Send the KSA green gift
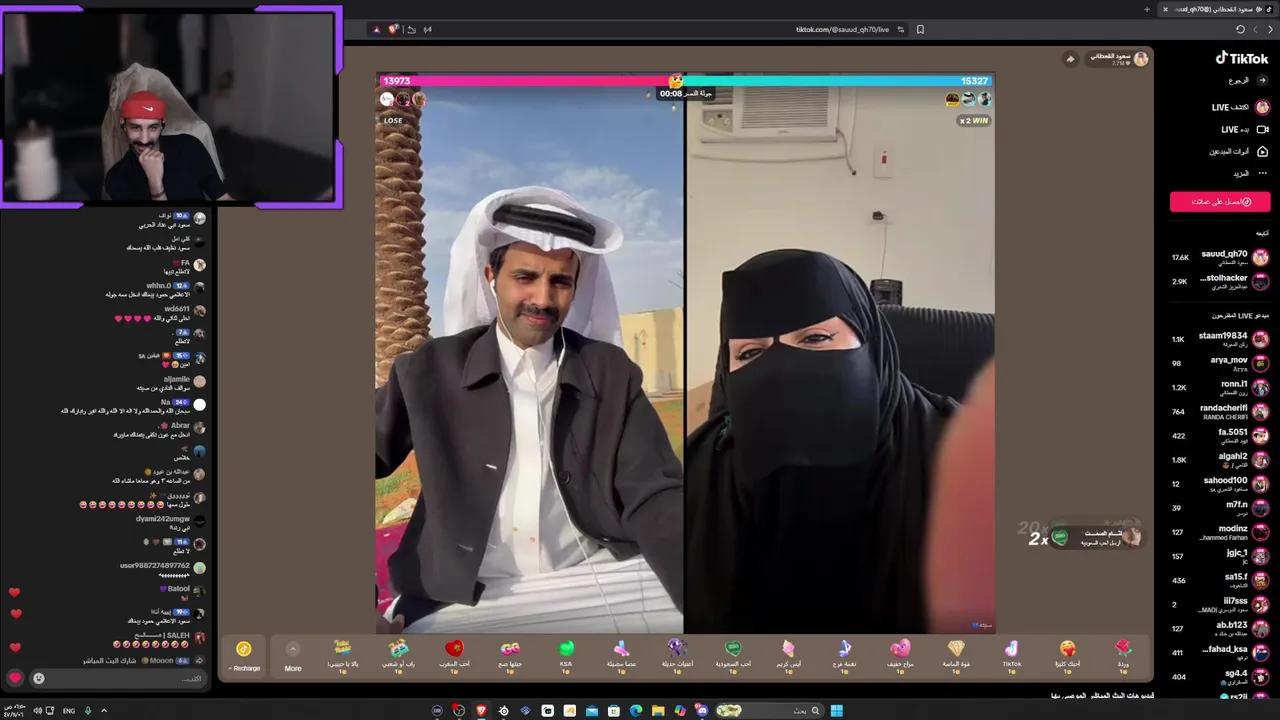Image resolution: width=1280 pixels, height=720 pixels. [x=566, y=655]
